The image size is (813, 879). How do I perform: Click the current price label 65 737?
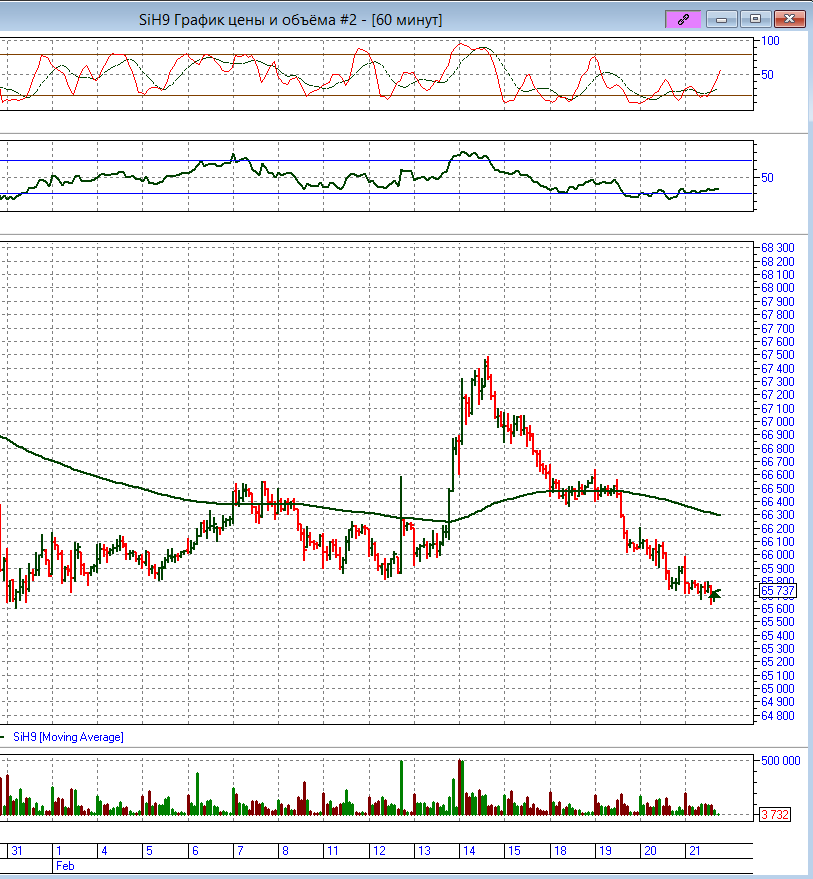778,591
